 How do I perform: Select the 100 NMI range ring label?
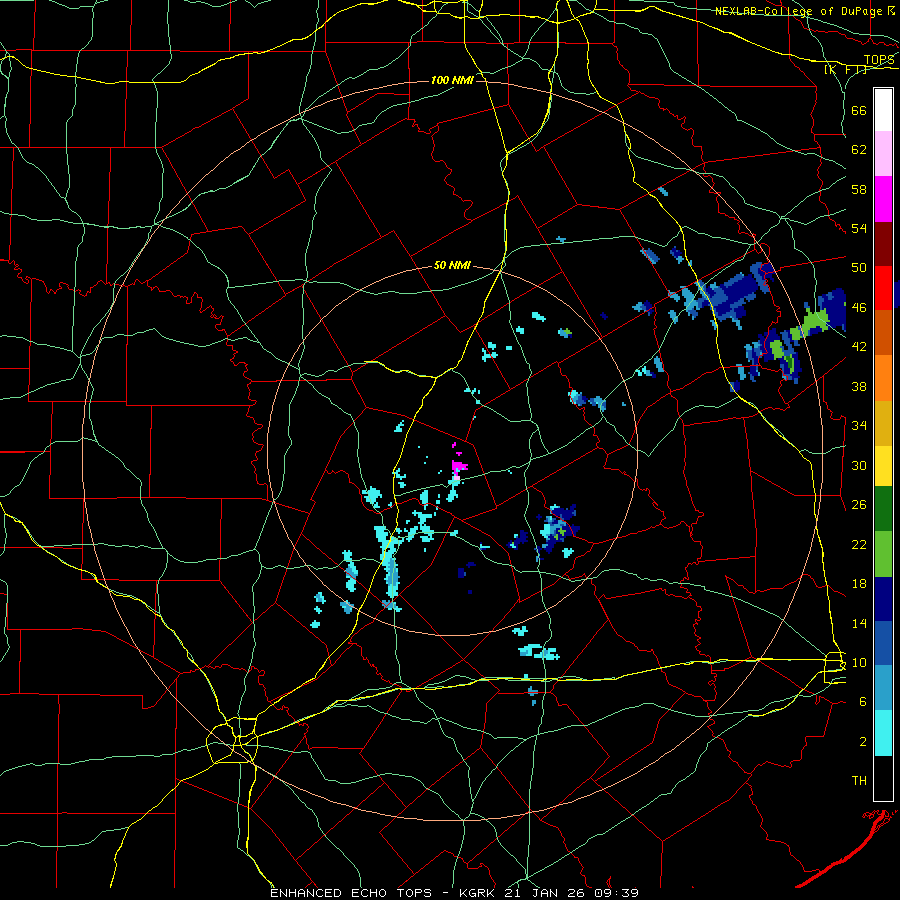click(452, 80)
